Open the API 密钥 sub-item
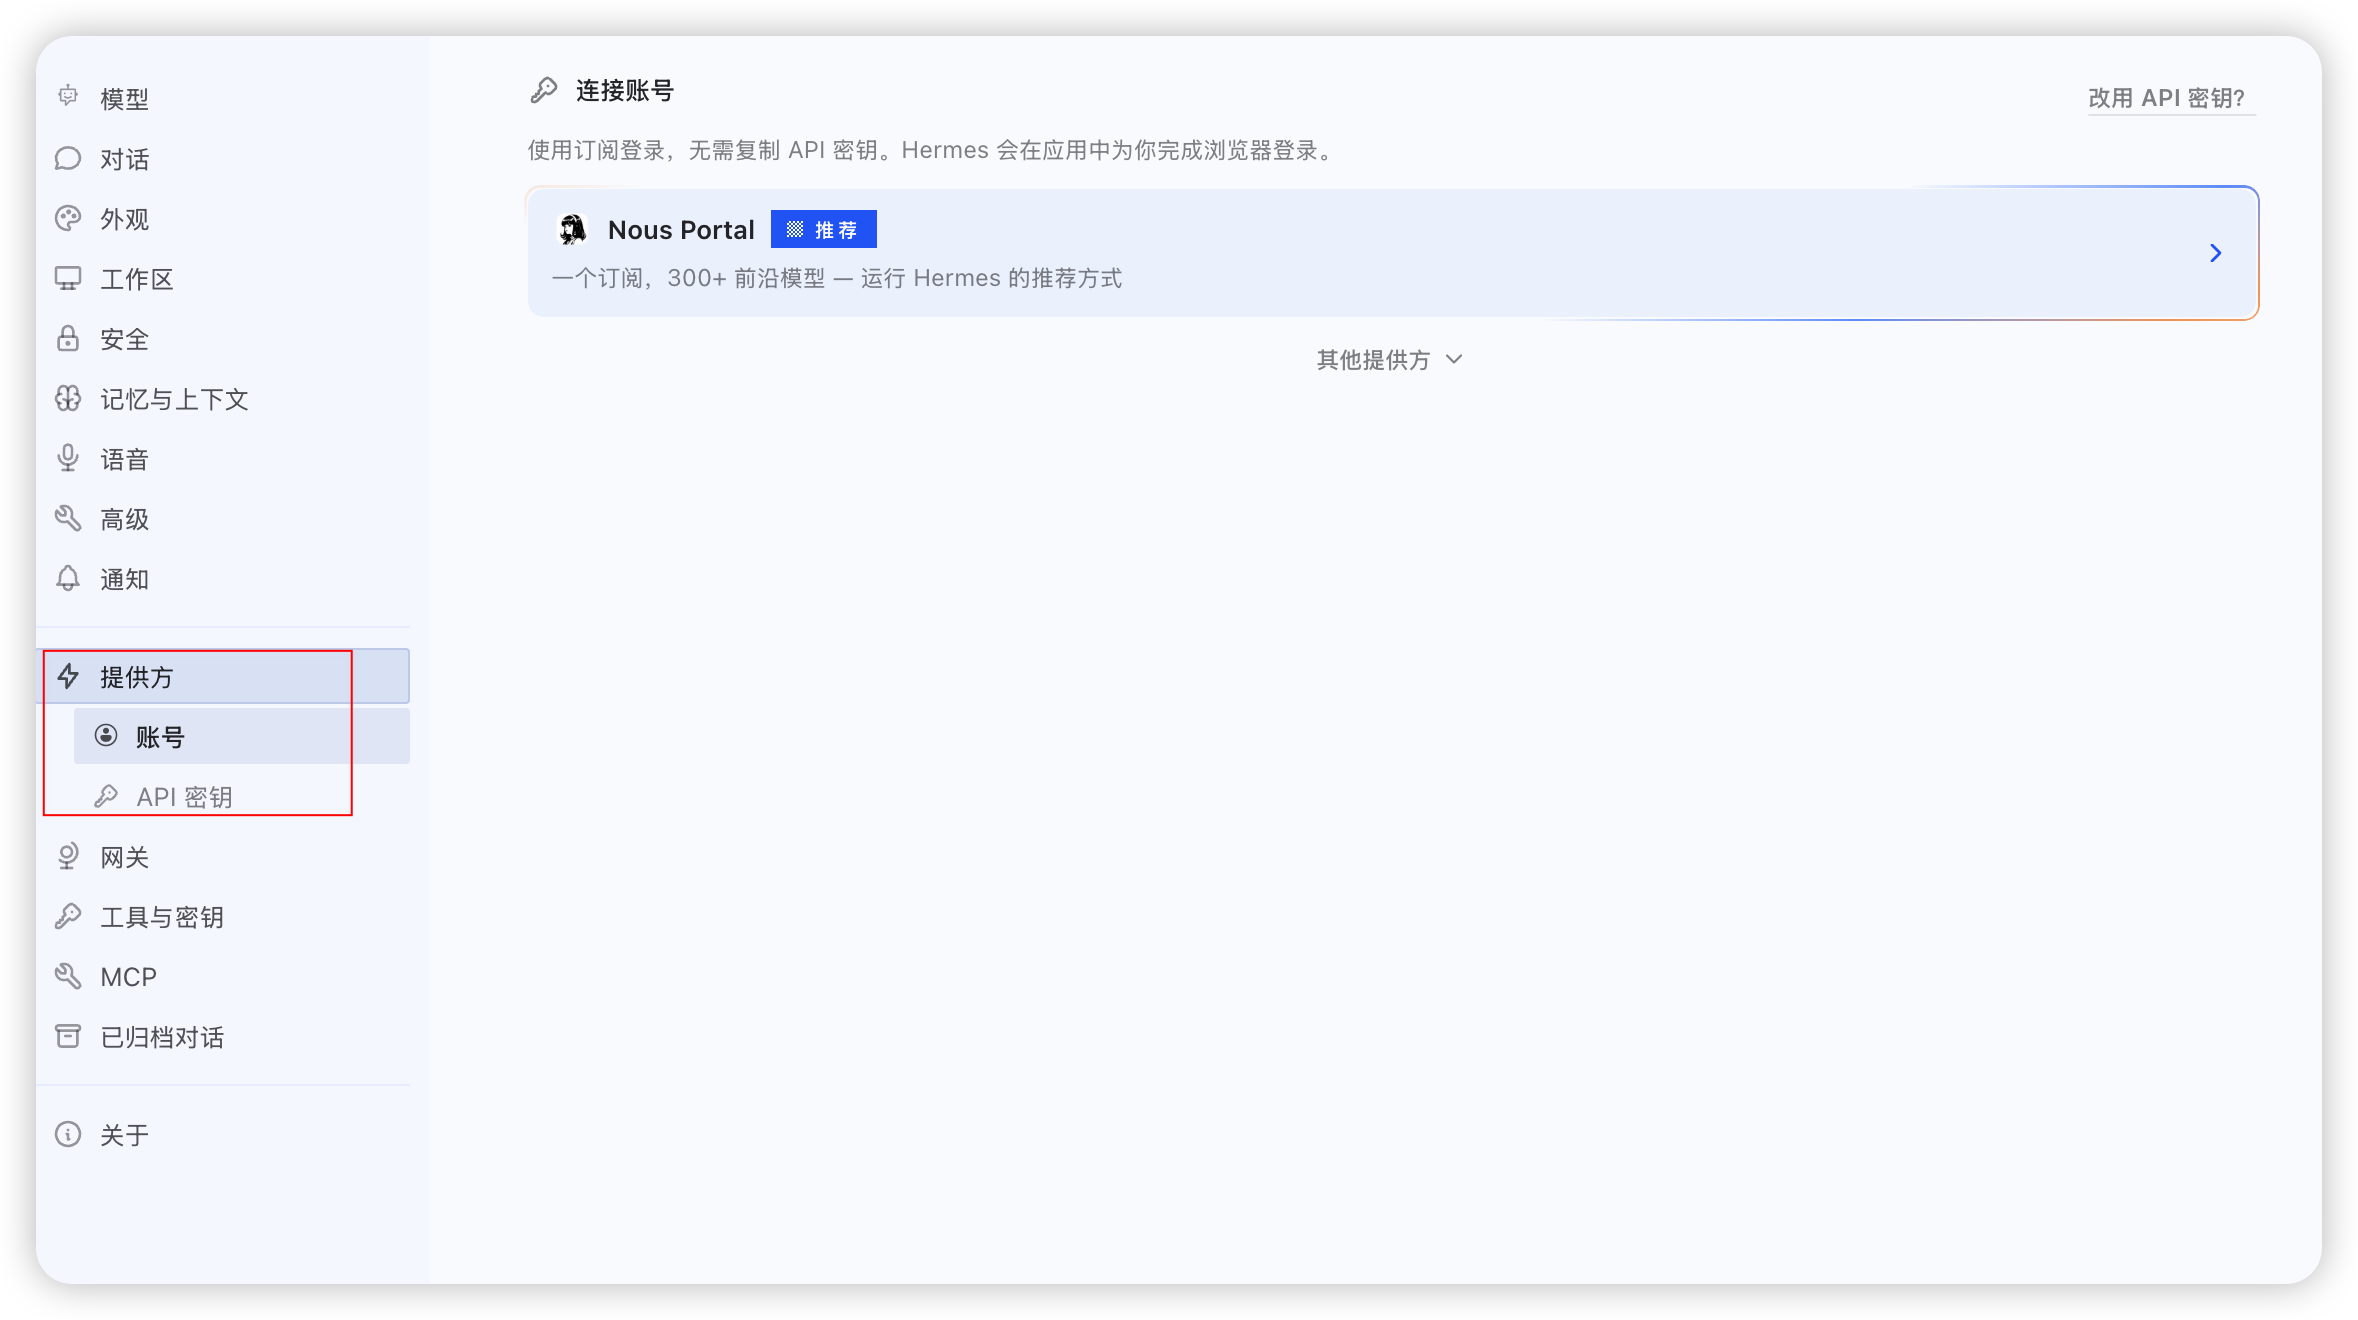 click(x=242, y=796)
